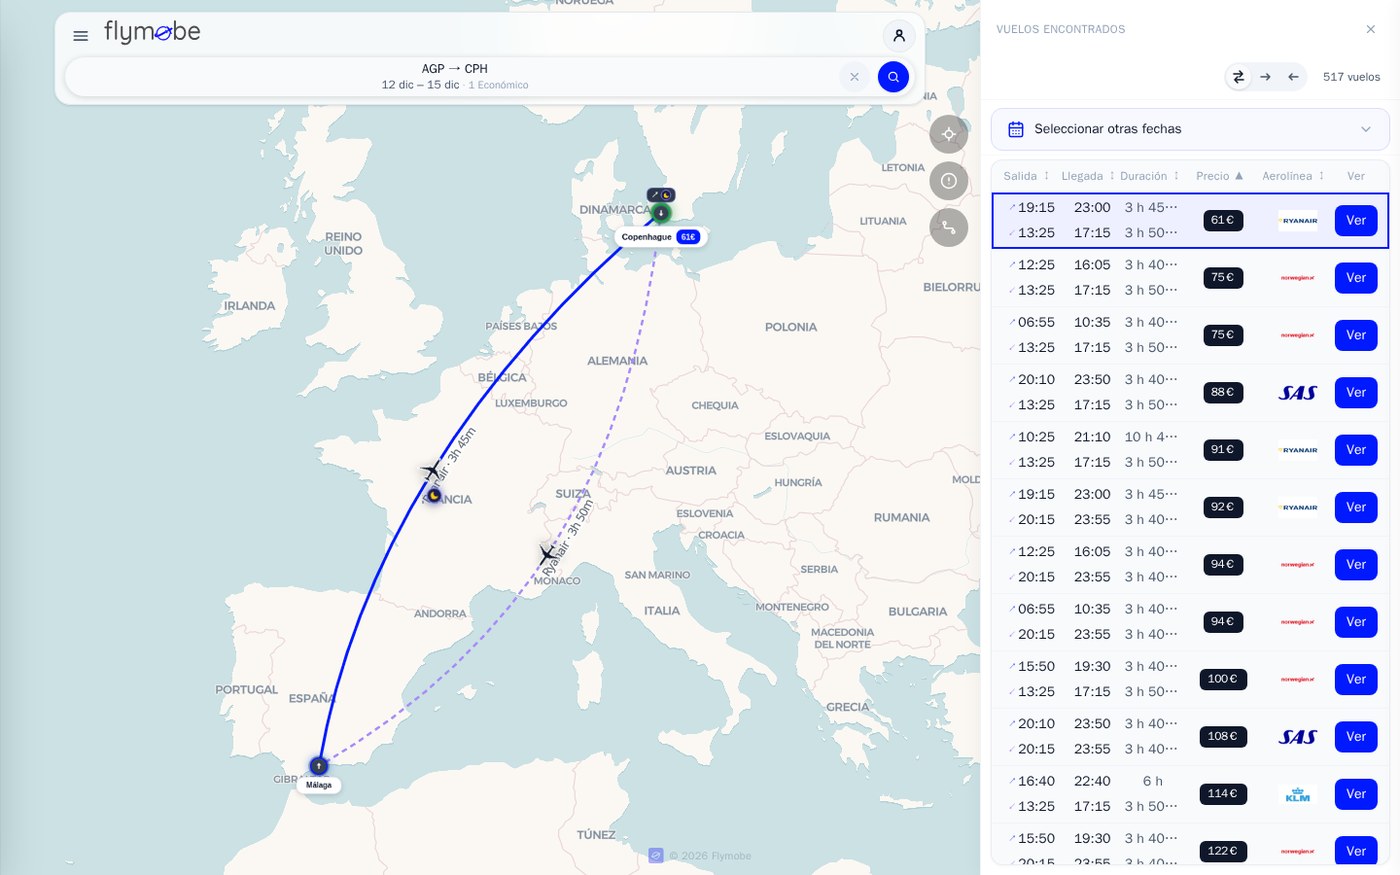Select the outbound-only arrow filter
1400x875 pixels.
point(1266,77)
